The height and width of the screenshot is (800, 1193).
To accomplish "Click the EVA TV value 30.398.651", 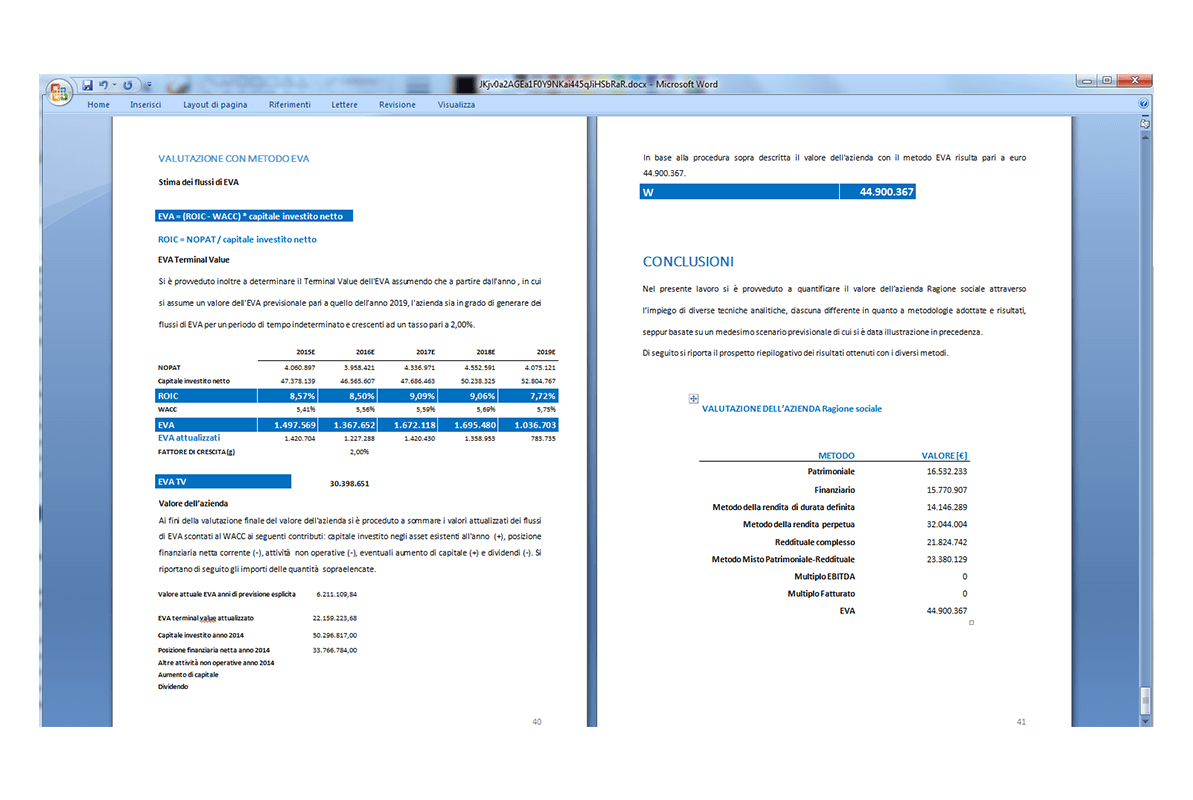I will point(349,483).
